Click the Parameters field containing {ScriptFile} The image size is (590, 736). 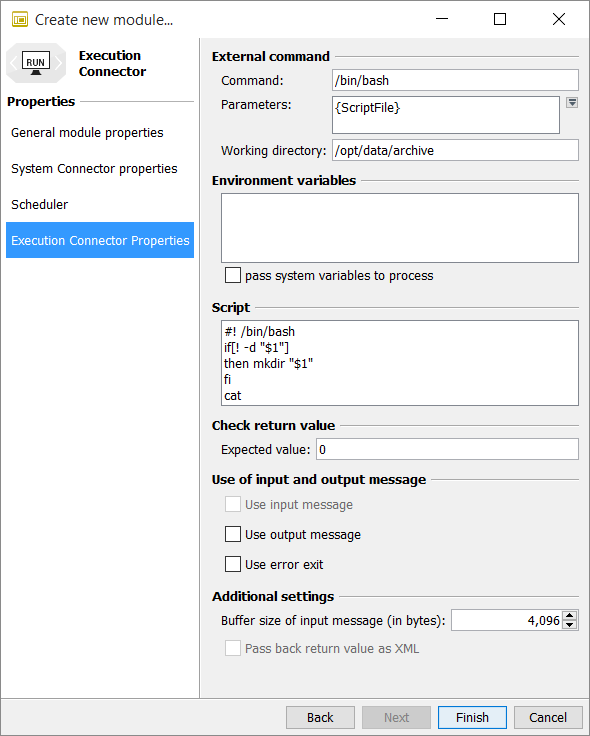446,115
